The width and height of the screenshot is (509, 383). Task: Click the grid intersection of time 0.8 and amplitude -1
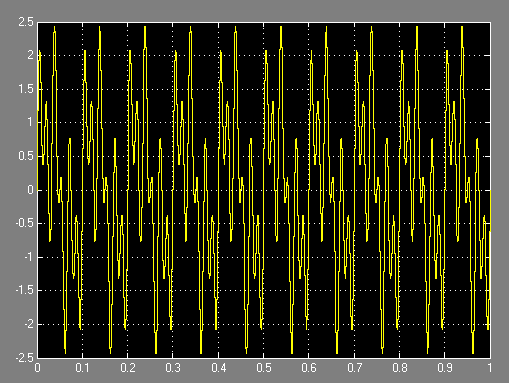pyautogui.click(x=399, y=257)
